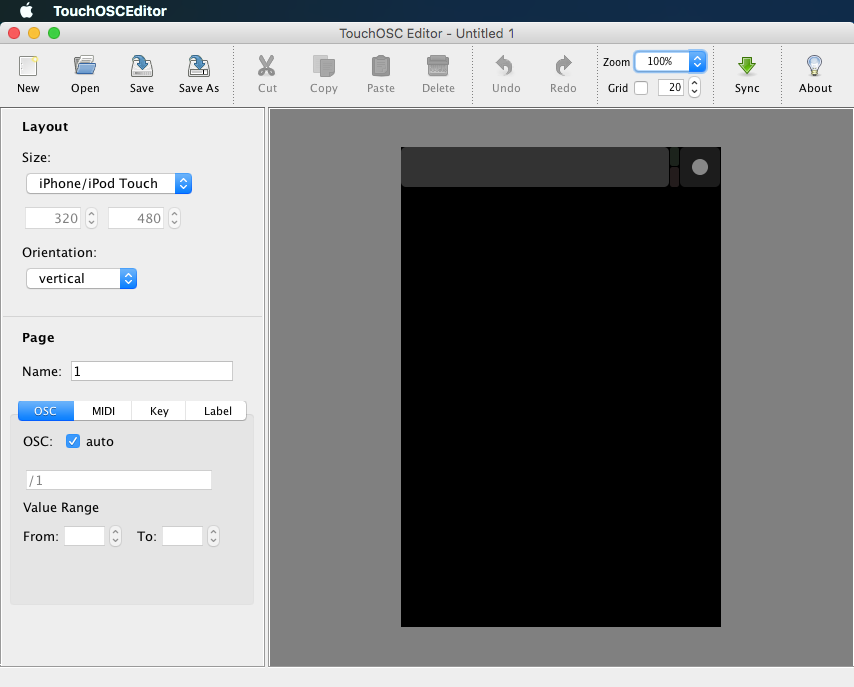Image resolution: width=854 pixels, height=687 pixels.
Task: Toggle the round indicator on layout canvas
Action: pos(700,167)
